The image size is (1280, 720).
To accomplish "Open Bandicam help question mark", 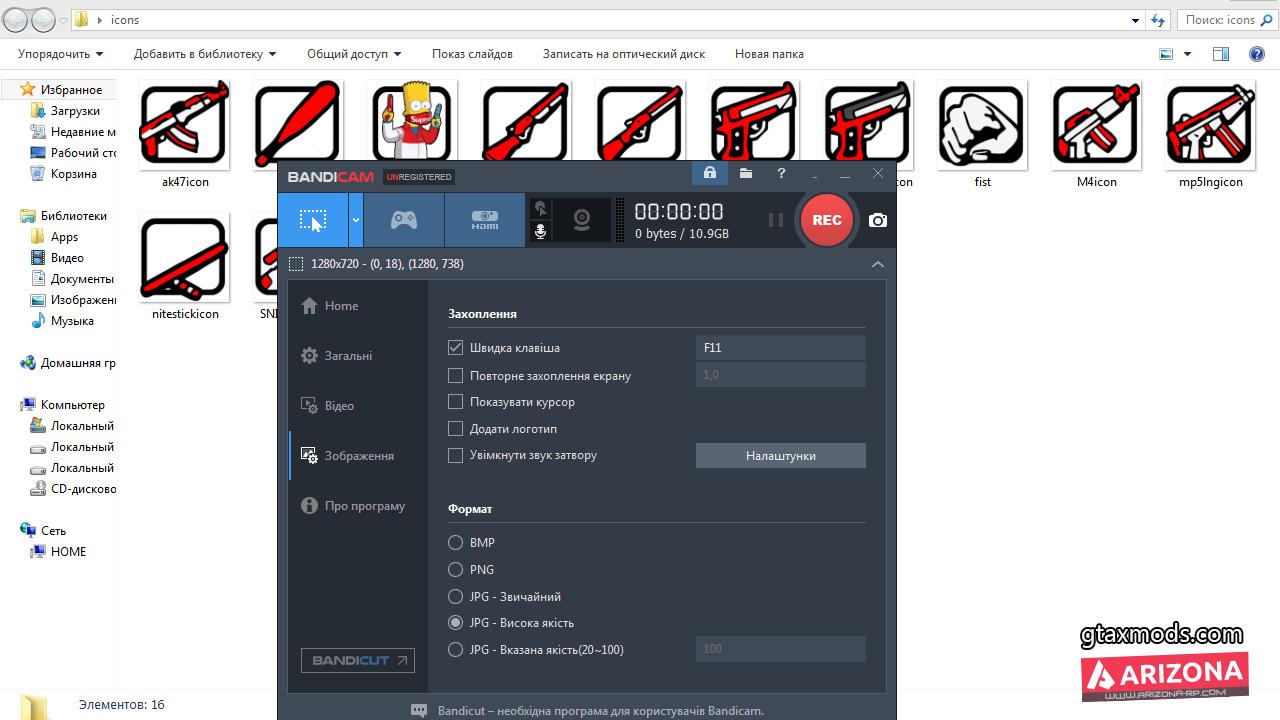I will (781, 174).
